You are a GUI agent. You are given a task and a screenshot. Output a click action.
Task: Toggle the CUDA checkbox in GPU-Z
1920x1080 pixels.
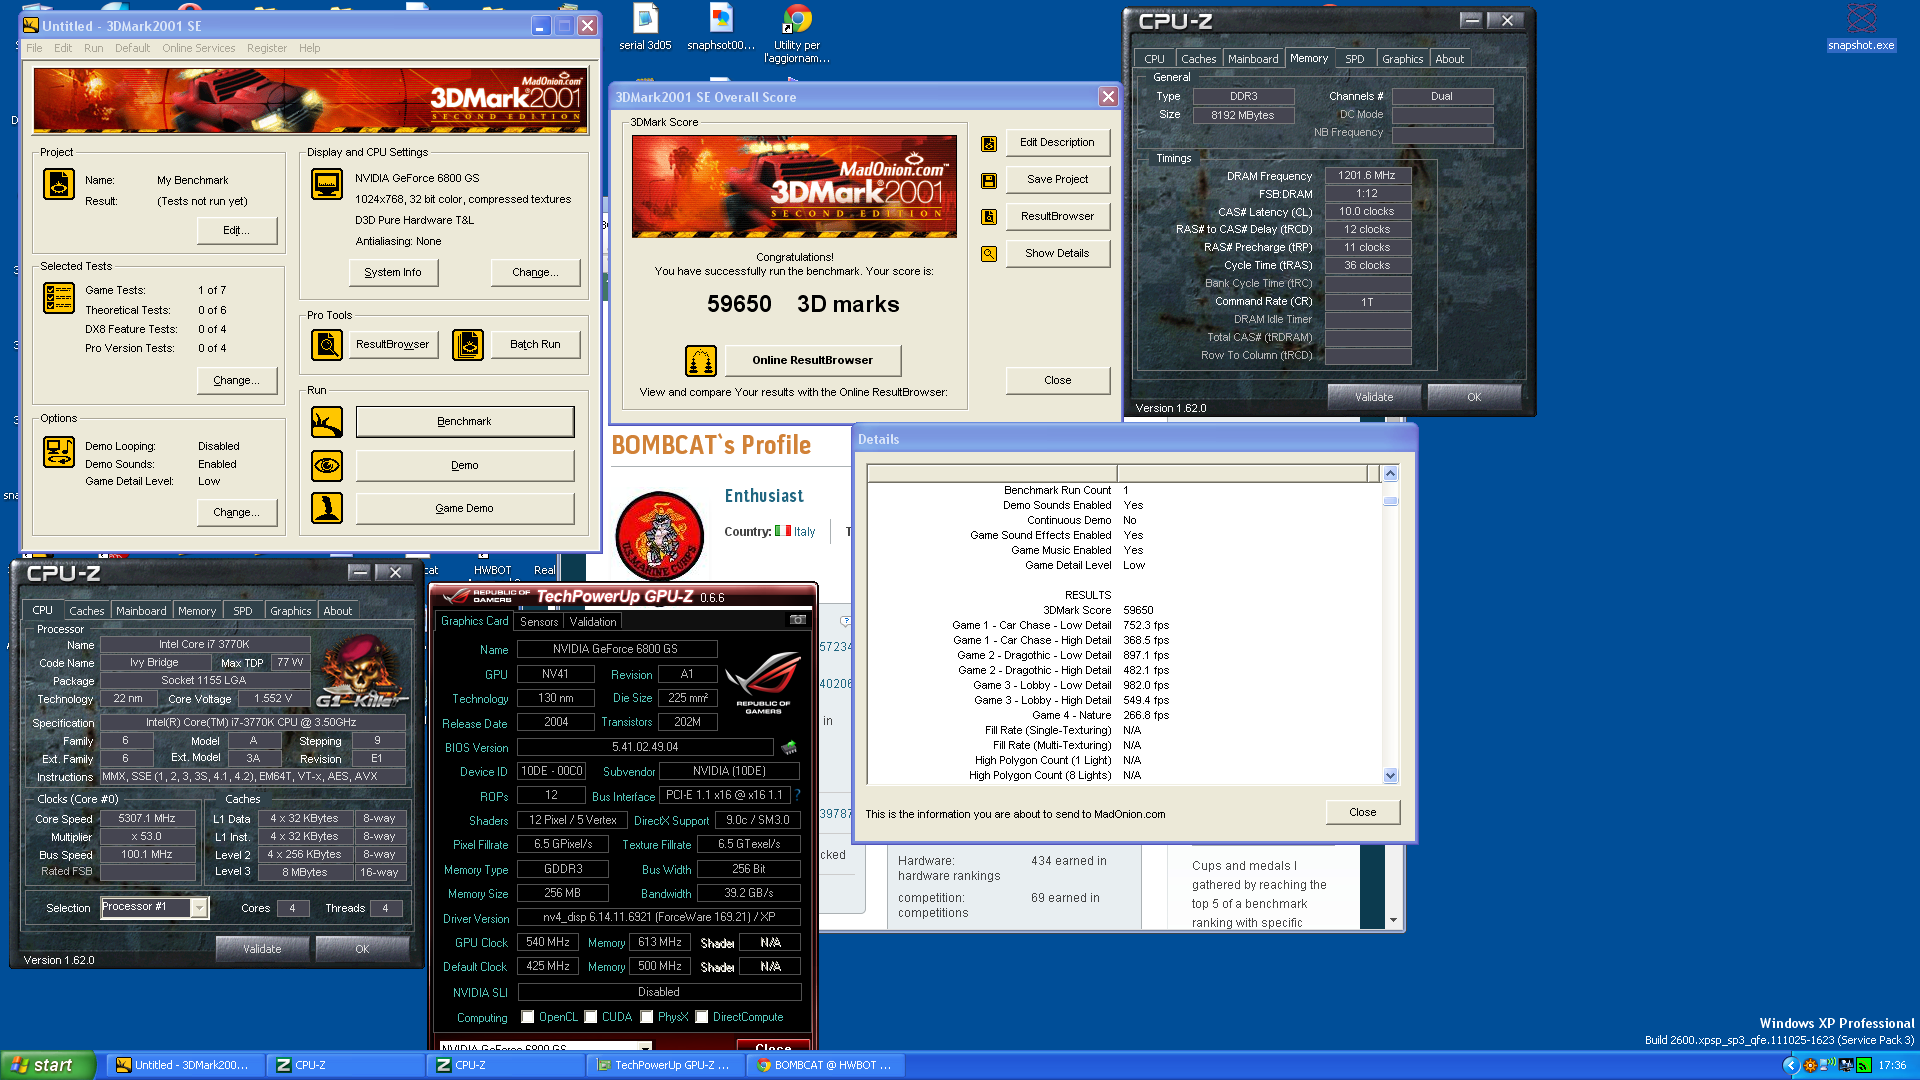(x=591, y=1017)
